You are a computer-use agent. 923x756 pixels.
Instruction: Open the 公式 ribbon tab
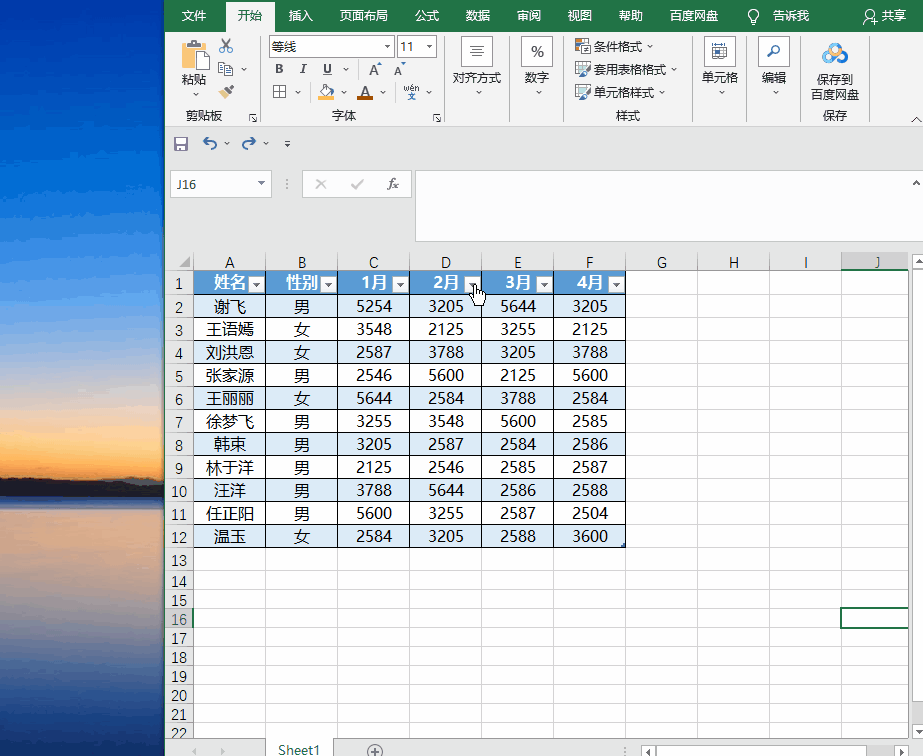(427, 16)
